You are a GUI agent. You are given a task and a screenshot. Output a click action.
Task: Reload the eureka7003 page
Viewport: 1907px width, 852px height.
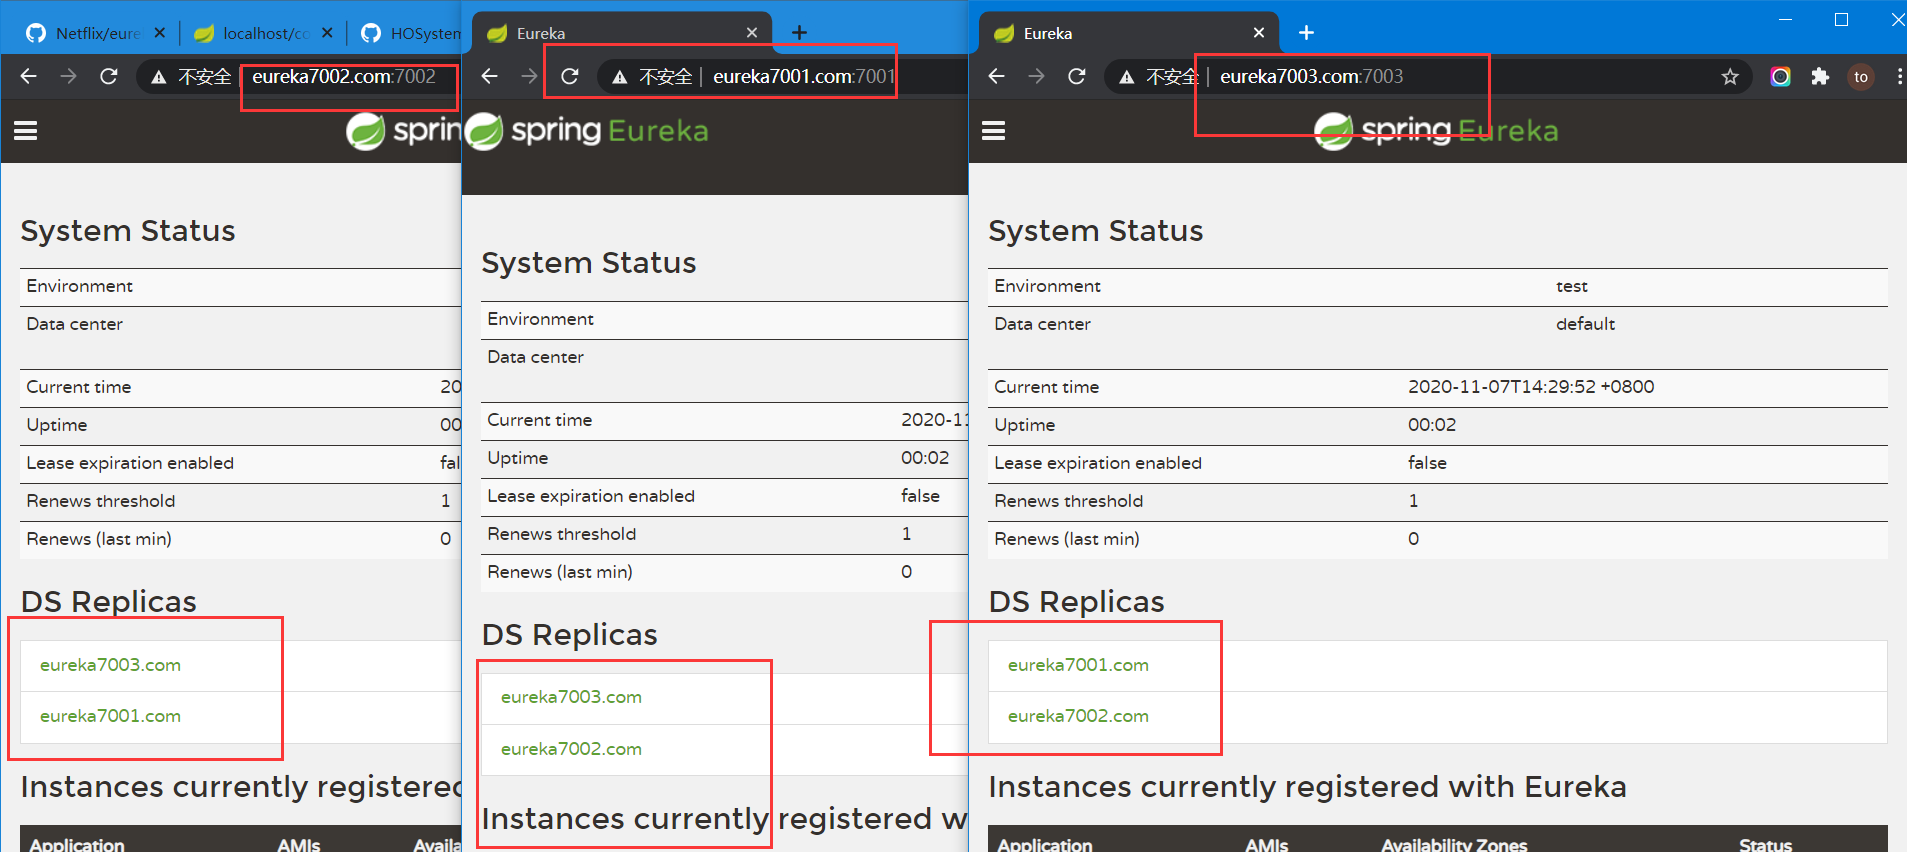point(1077,76)
